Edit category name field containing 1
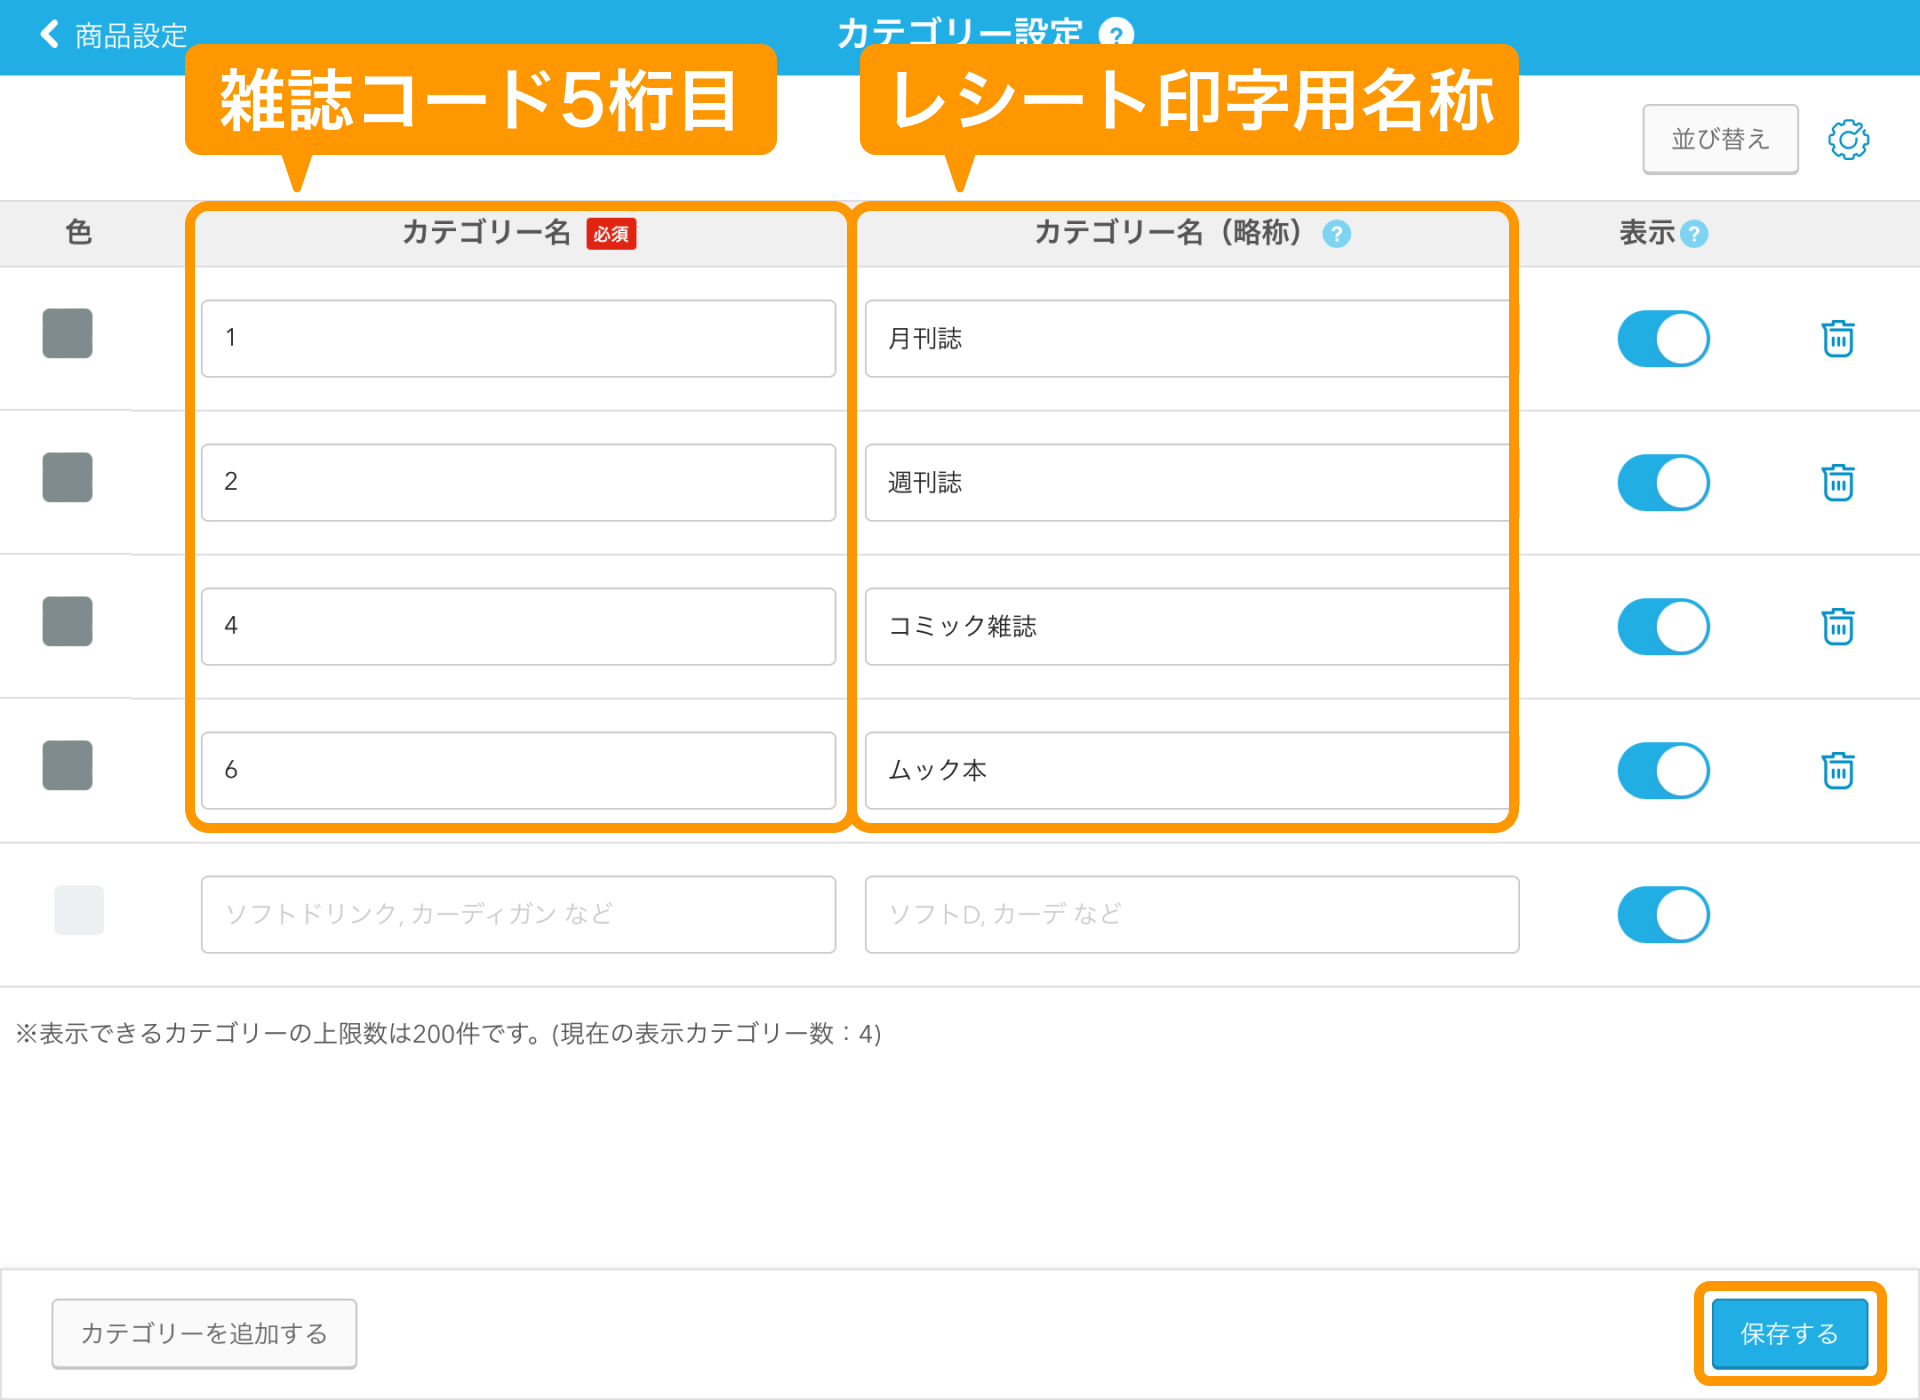Viewport: 1920px width, 1400px height. click(x=518, y=339)
